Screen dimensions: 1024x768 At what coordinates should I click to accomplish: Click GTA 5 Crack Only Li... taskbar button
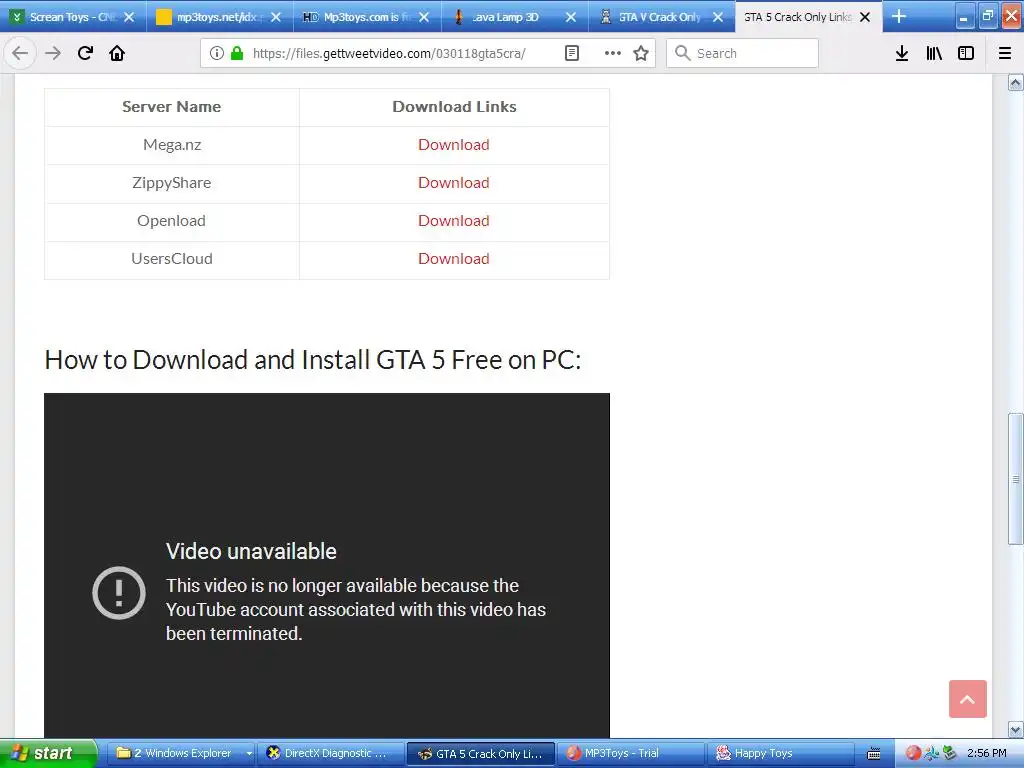[x=481, y=754]
